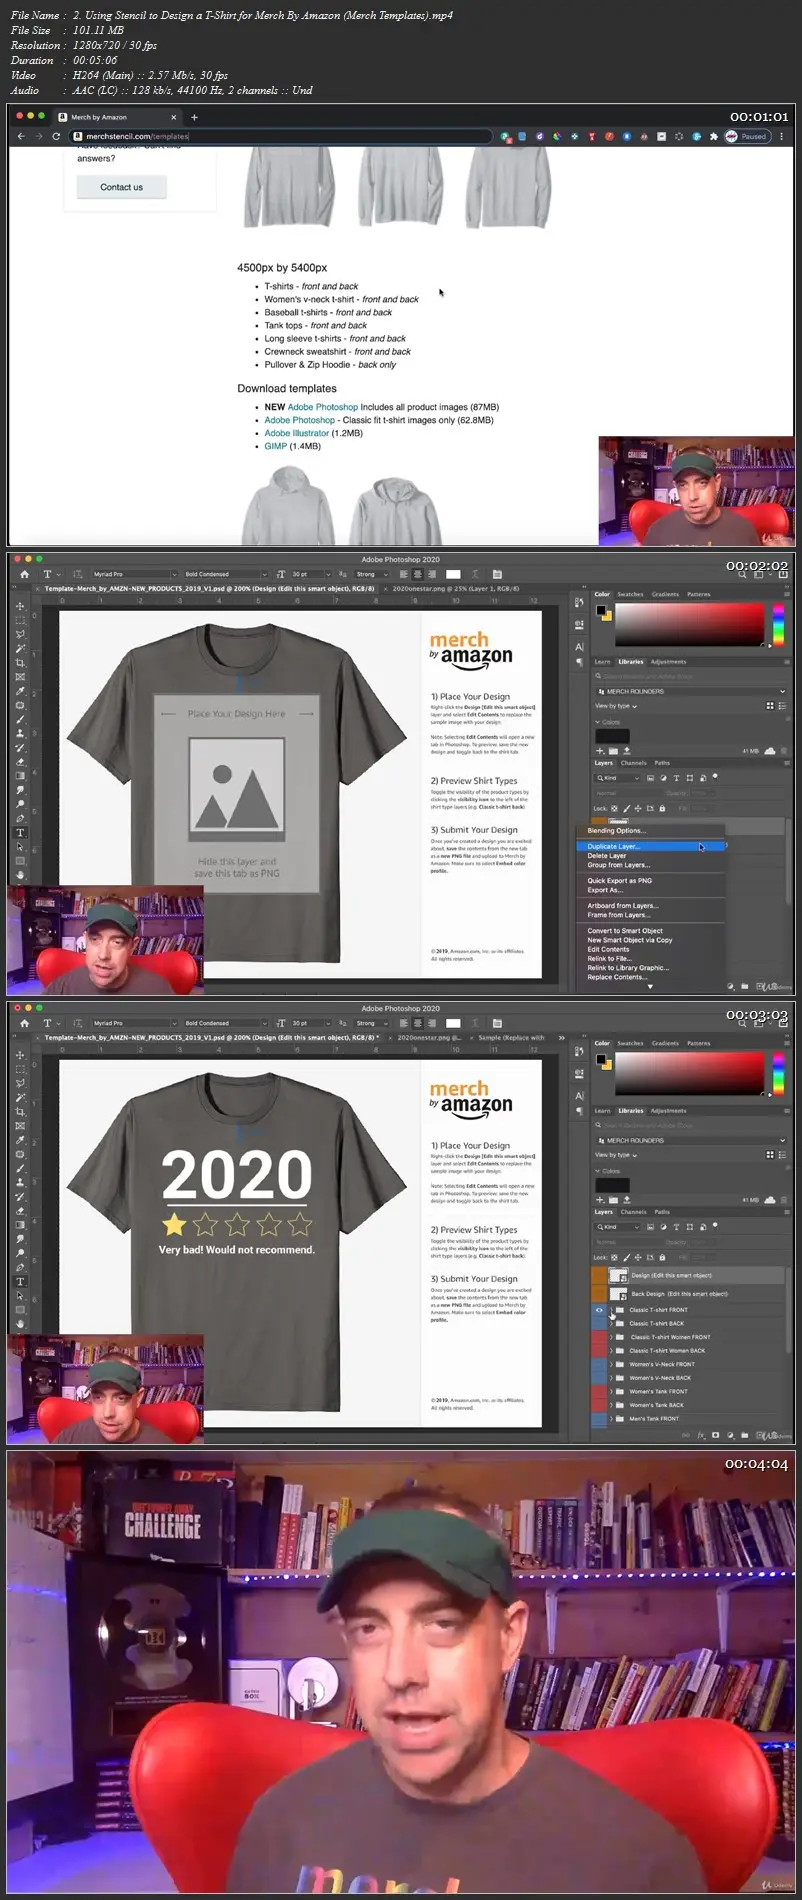Image resolution: width=802 pixels, height=1900 pixels.
Task: Click white text color swatch in 00:03:03 frame
Action: click(x=453, y=1023)
